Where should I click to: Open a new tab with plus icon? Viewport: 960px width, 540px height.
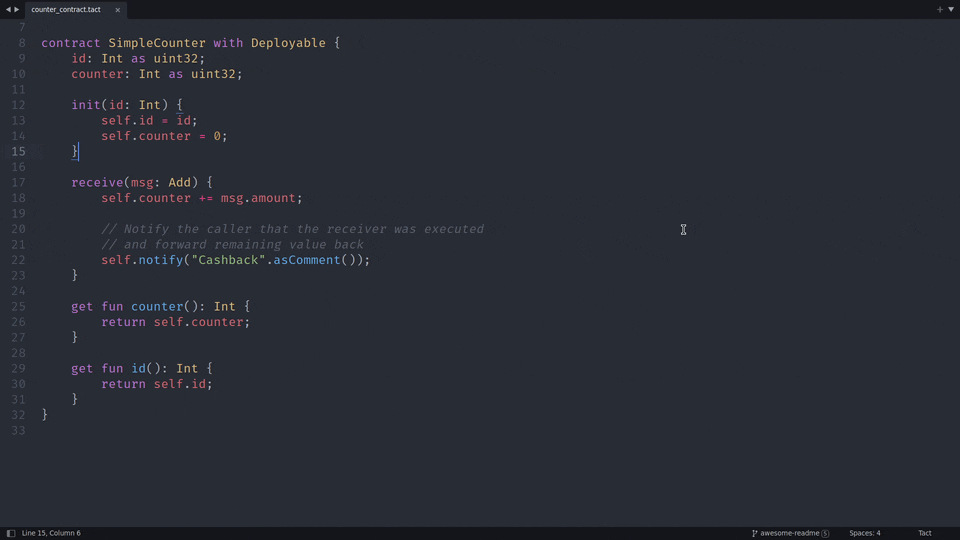(940, 9)
